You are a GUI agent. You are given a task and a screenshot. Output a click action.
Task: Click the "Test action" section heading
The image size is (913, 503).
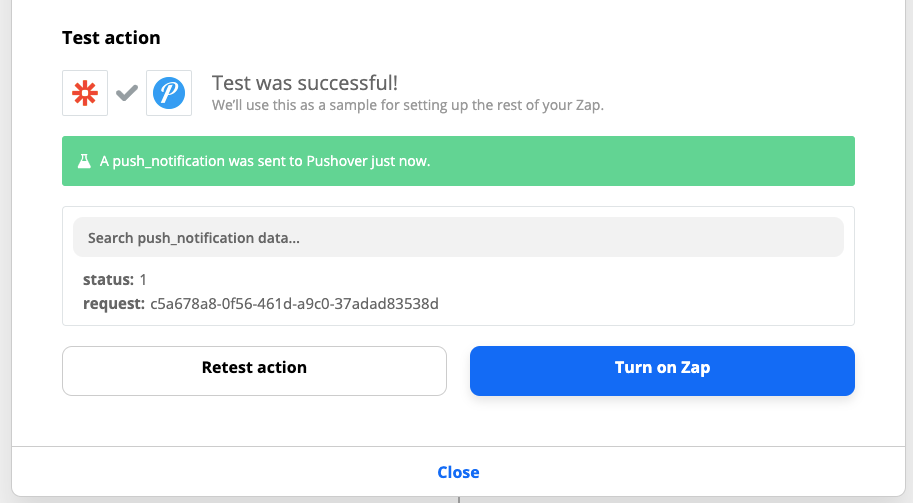[111, 38]
